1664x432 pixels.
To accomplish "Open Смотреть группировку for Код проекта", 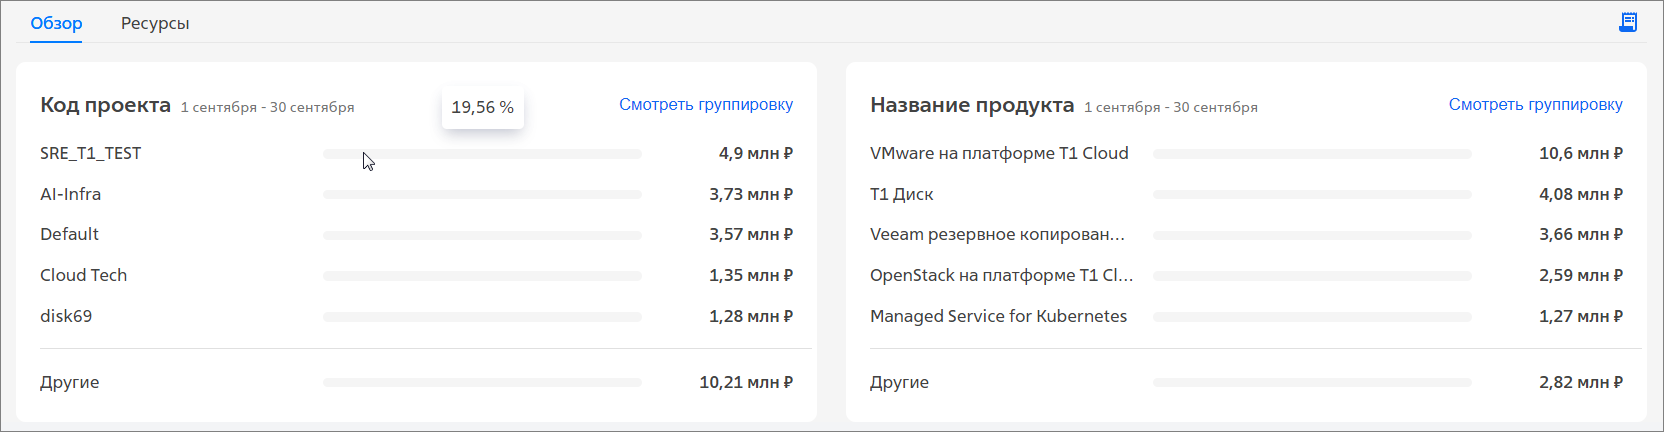I will [x=706, y=104].
